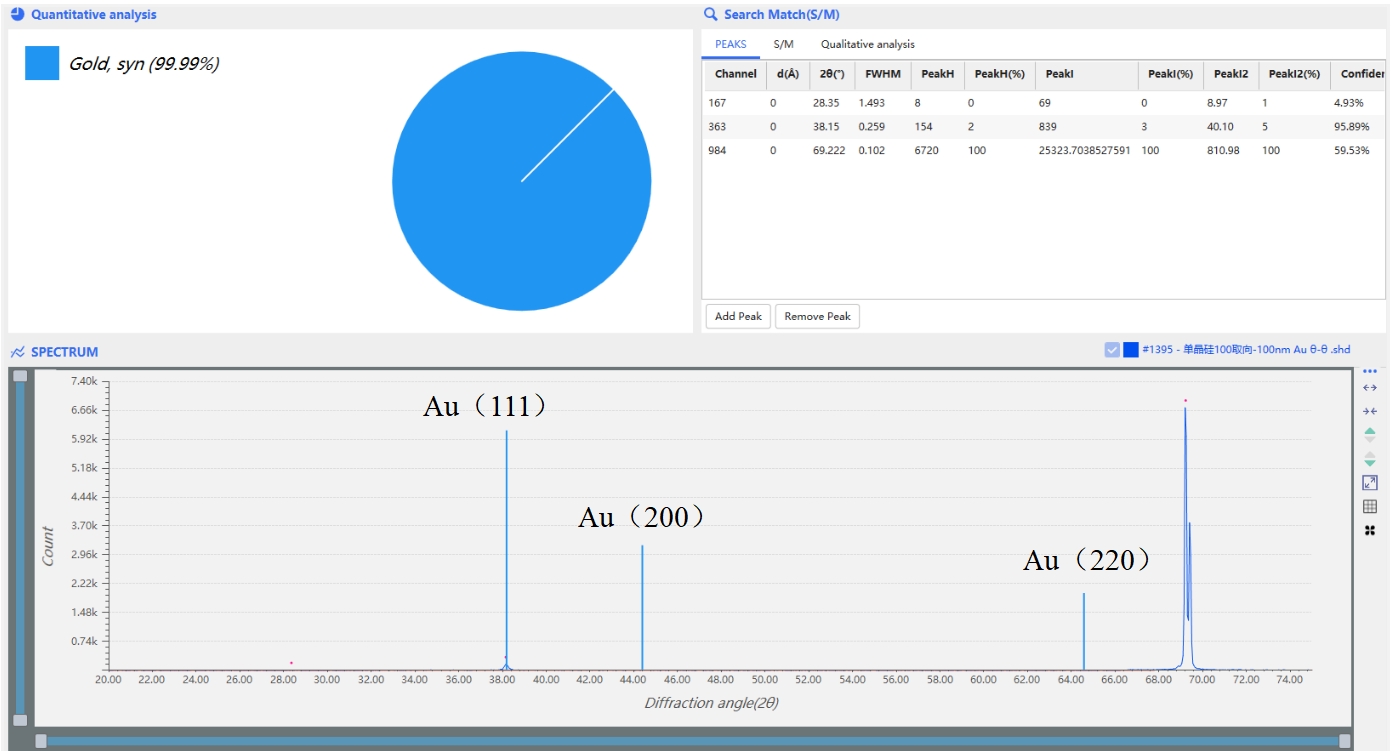
Task: Click the Search Match magnifier icon
Action: (710, 14)
